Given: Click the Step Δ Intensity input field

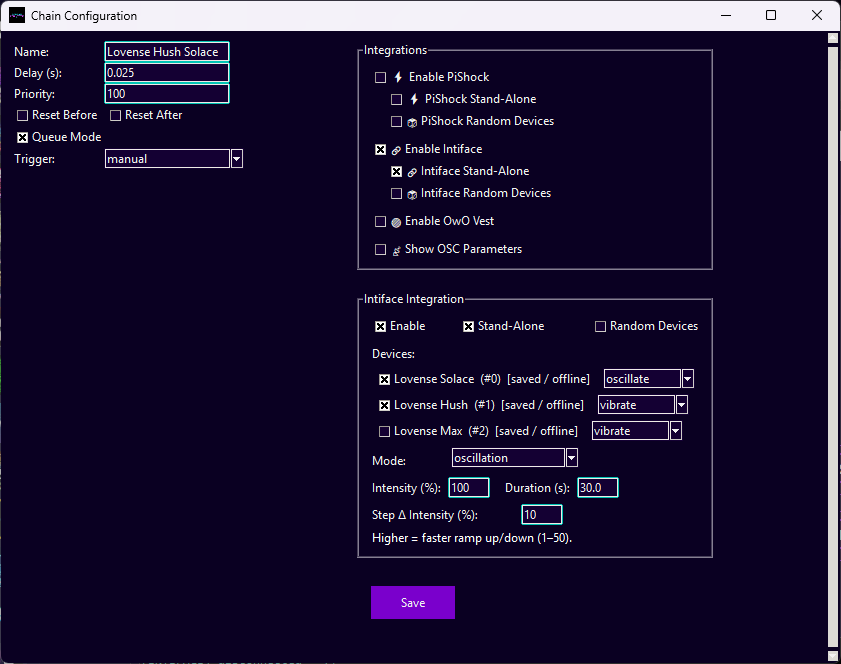Looking at the screenshot, I should 542,514.
